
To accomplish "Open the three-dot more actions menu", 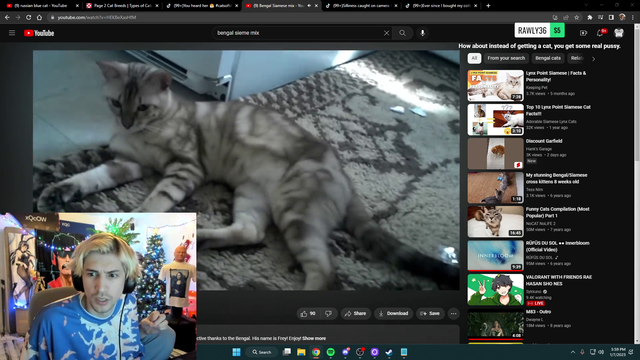I will [453, 313].
